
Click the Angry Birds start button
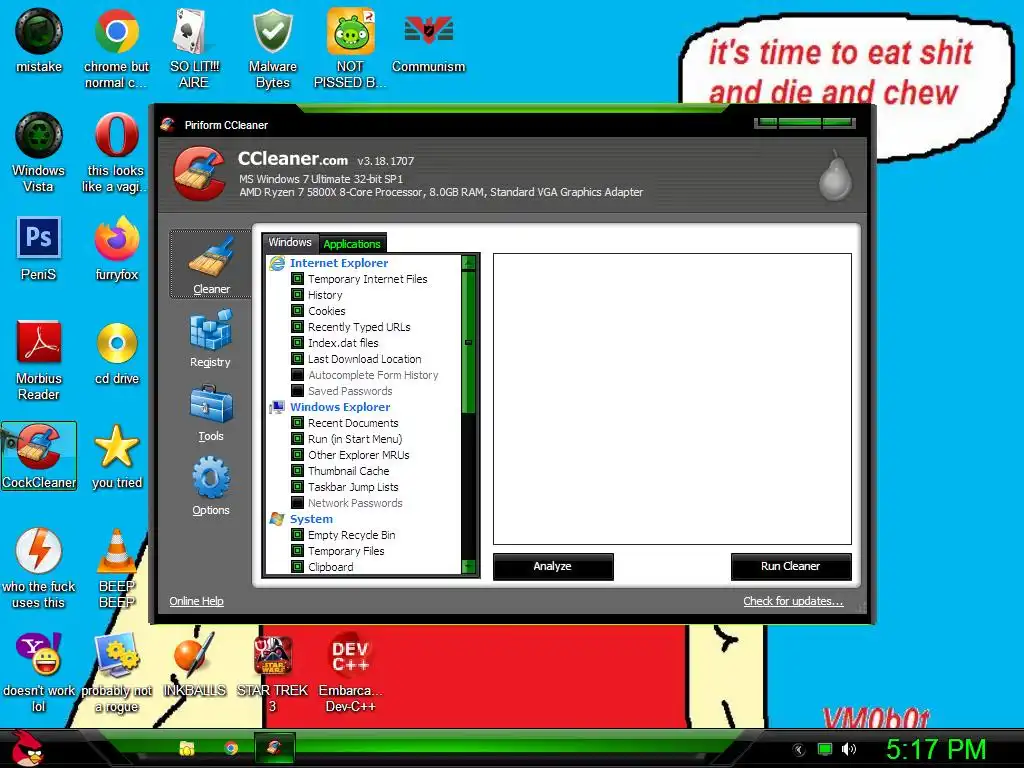coord(26,748)
